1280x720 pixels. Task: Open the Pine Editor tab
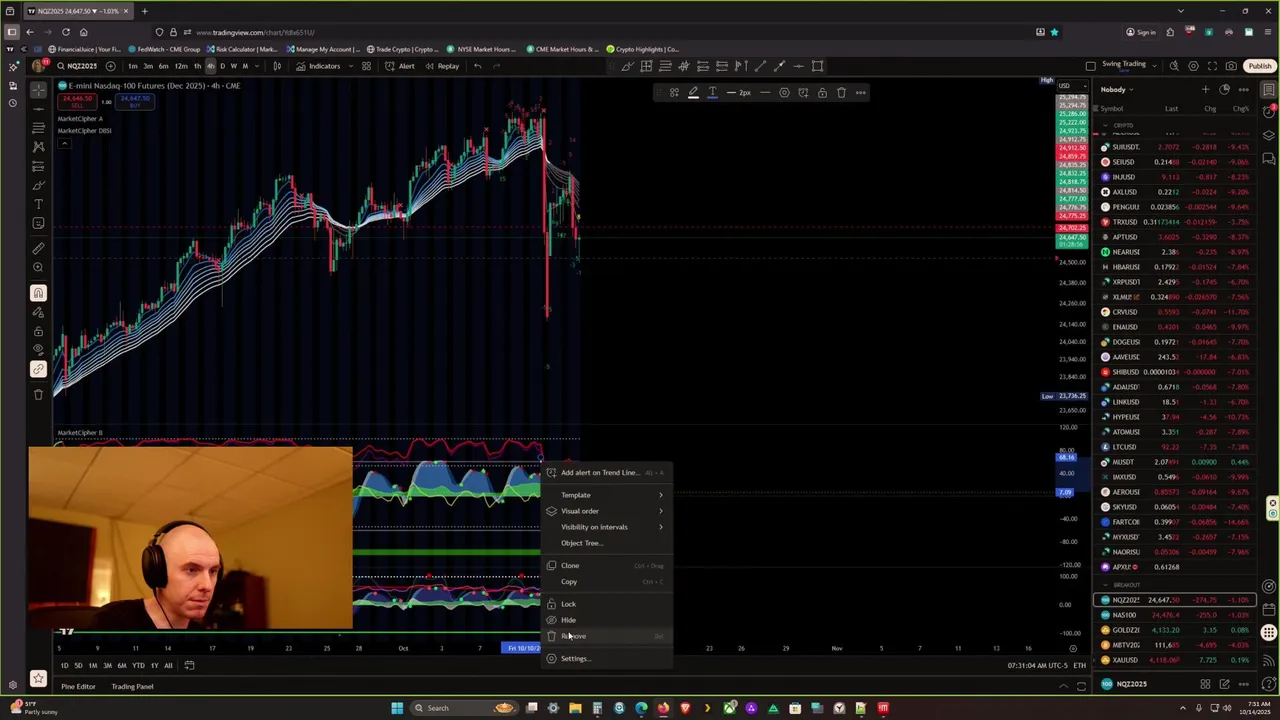click(78, 687)
